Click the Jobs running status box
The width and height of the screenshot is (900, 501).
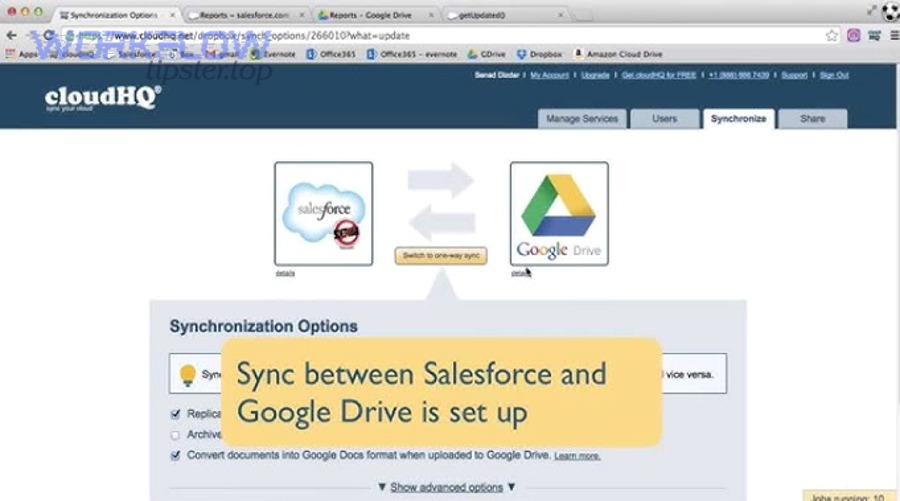(851, 497)
